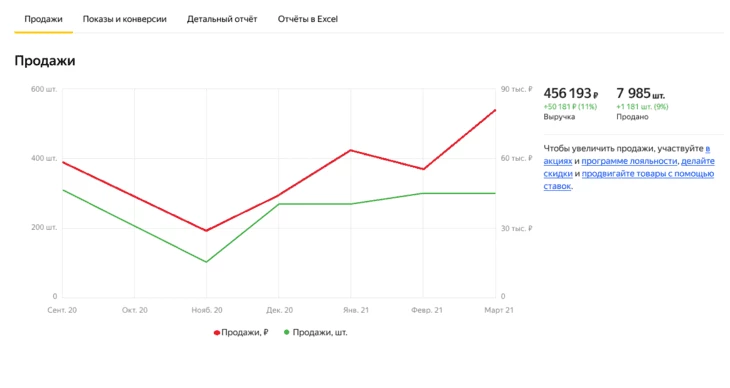The width and height of the screenshot is (730, 388).
Task: Click the 456 193 ₽ revenue figure
Action: tap(571, 94)
